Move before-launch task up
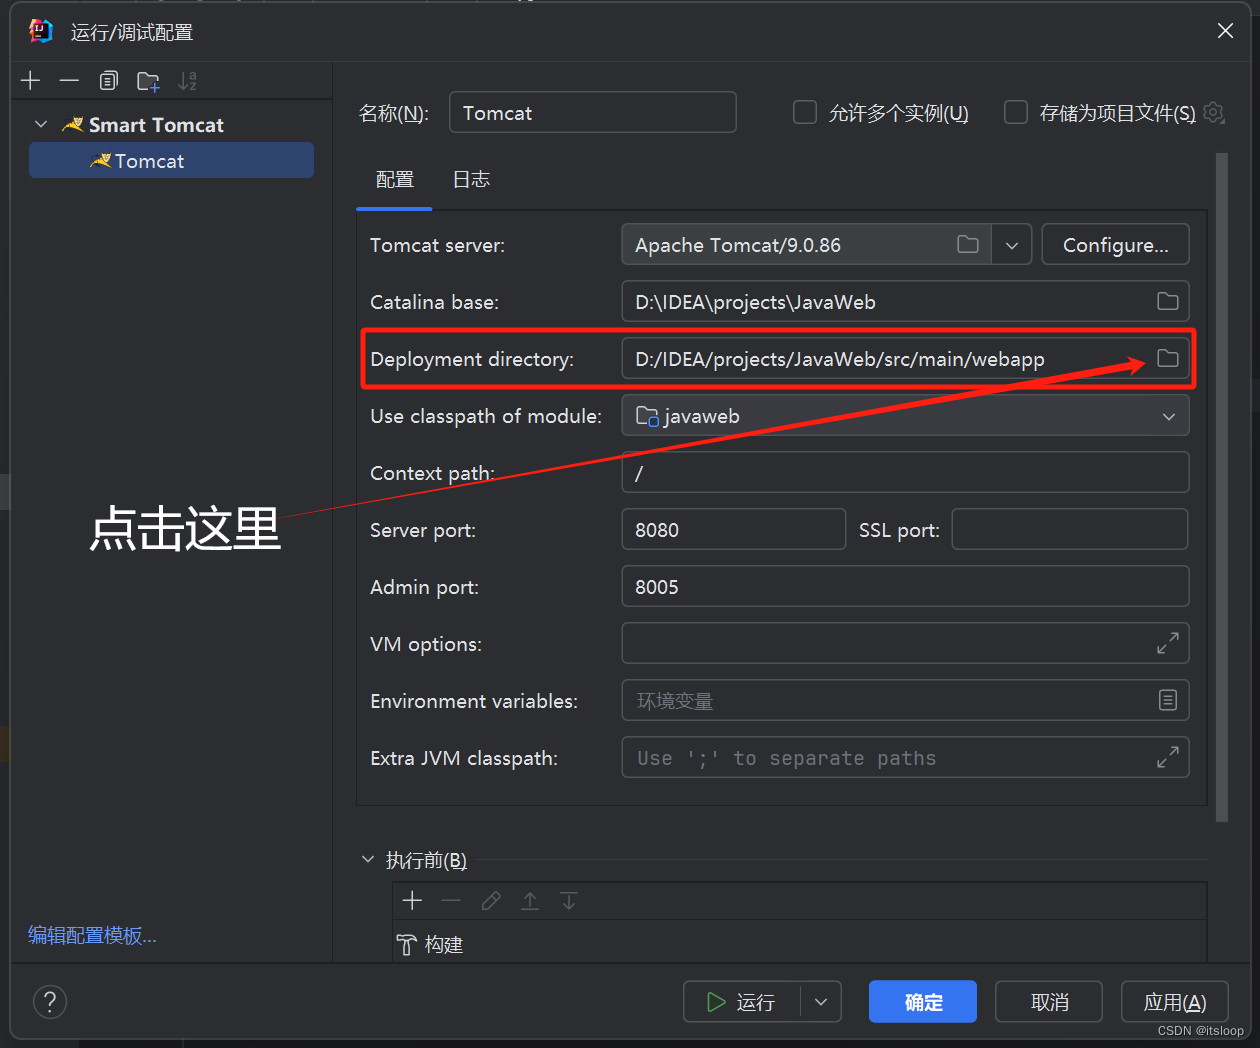 tap(530, 901)
